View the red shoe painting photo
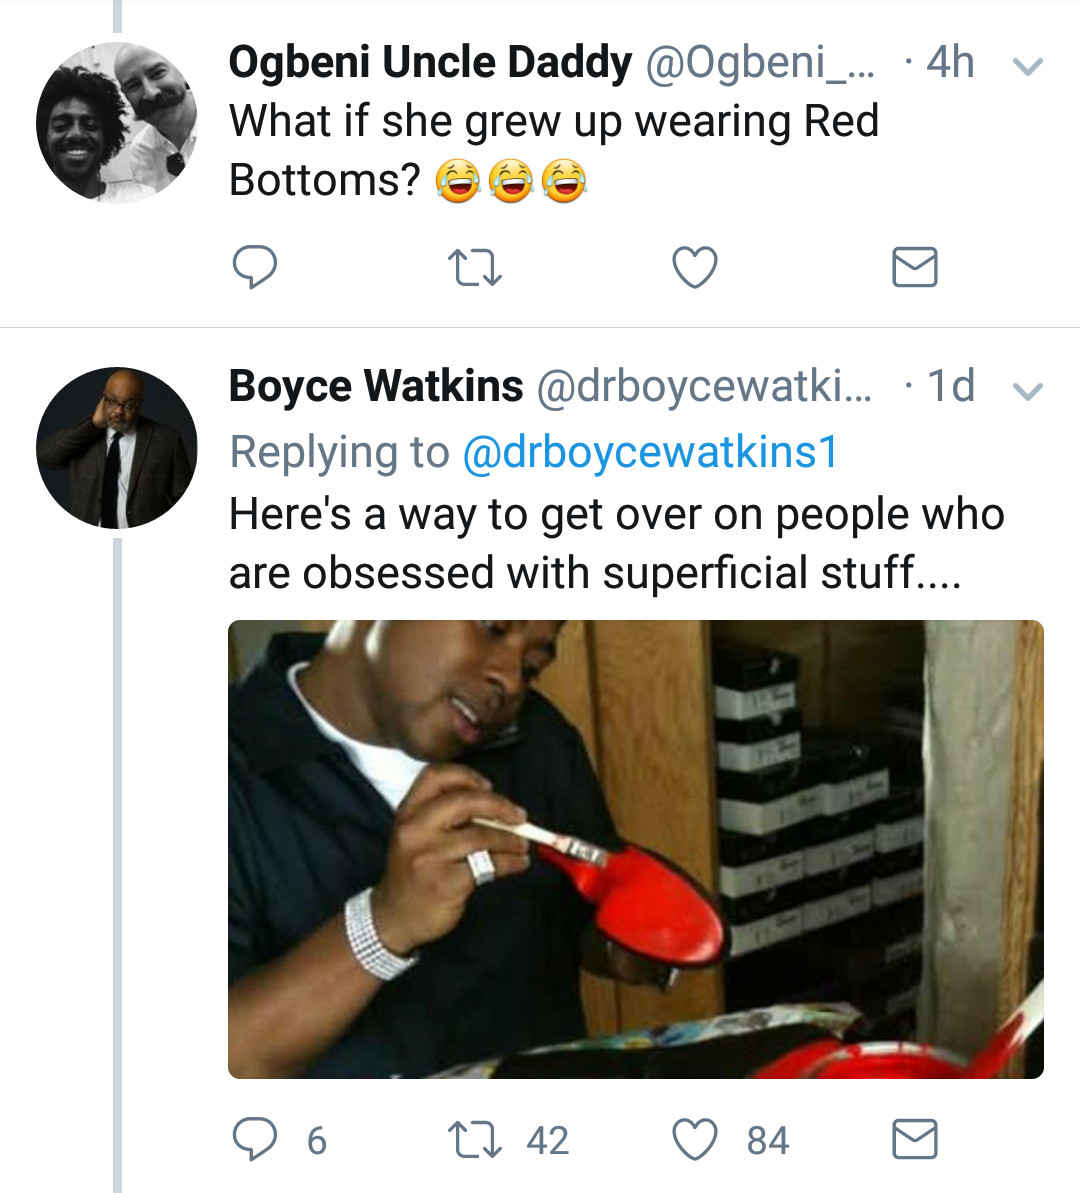The height and width of the screenshot is (1193, 1080). pos(636,849)
